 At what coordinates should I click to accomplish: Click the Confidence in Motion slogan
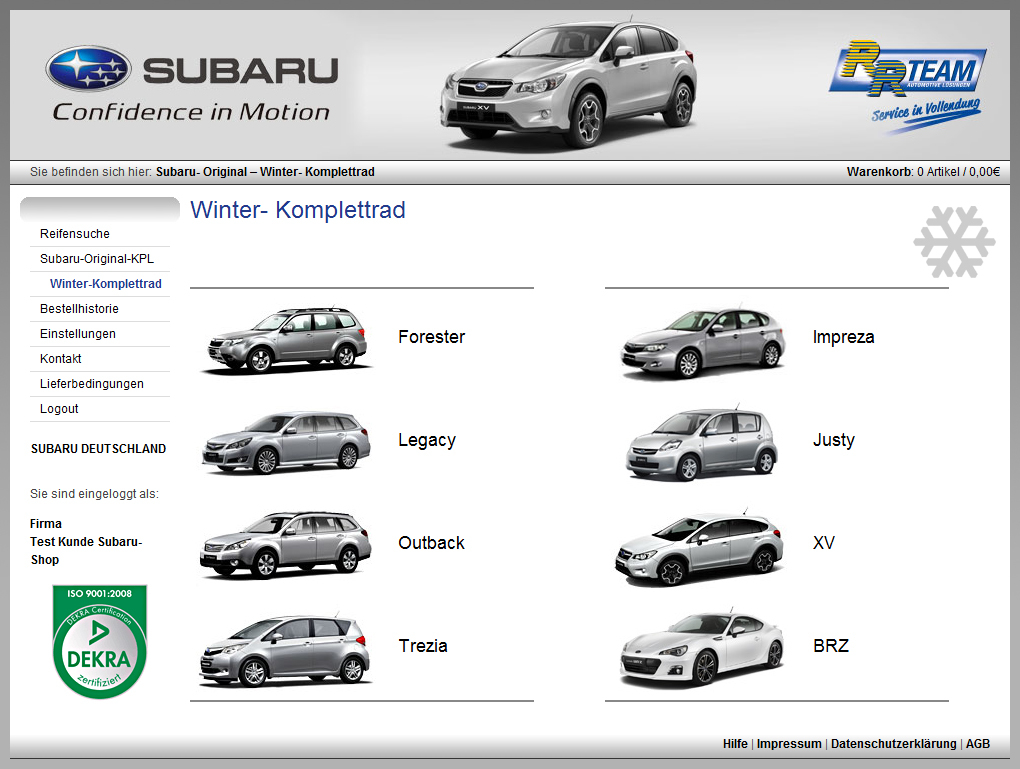pyautogui.click(x=191, y=112)
